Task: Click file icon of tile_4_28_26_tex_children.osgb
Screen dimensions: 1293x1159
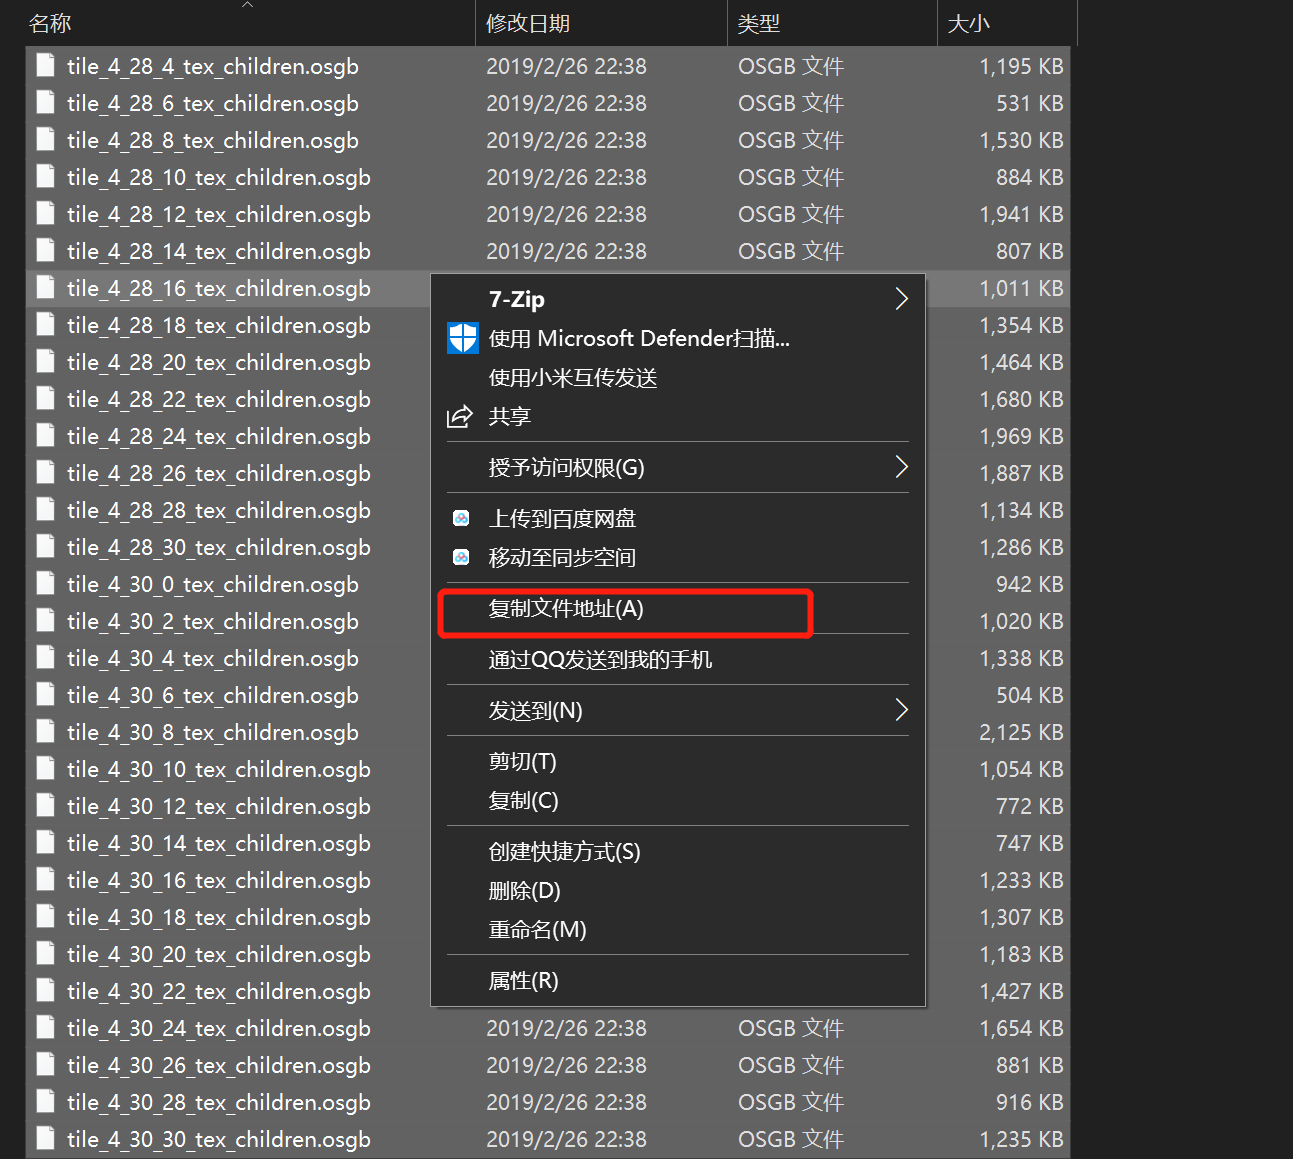Action: click(x=45, y=473)
